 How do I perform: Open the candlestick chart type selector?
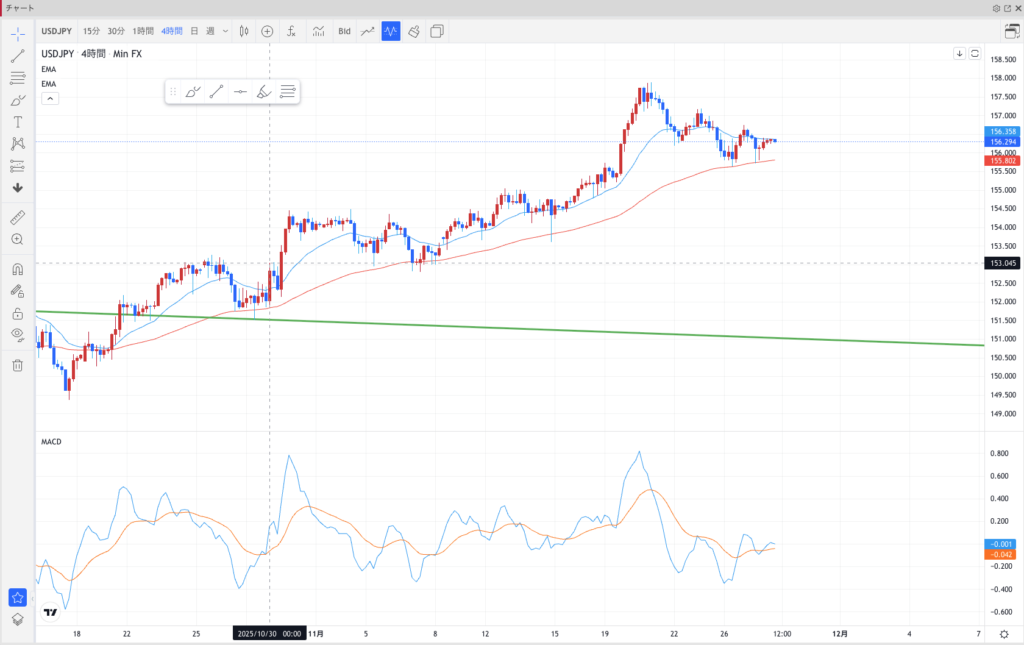click(x=245, y=31)
